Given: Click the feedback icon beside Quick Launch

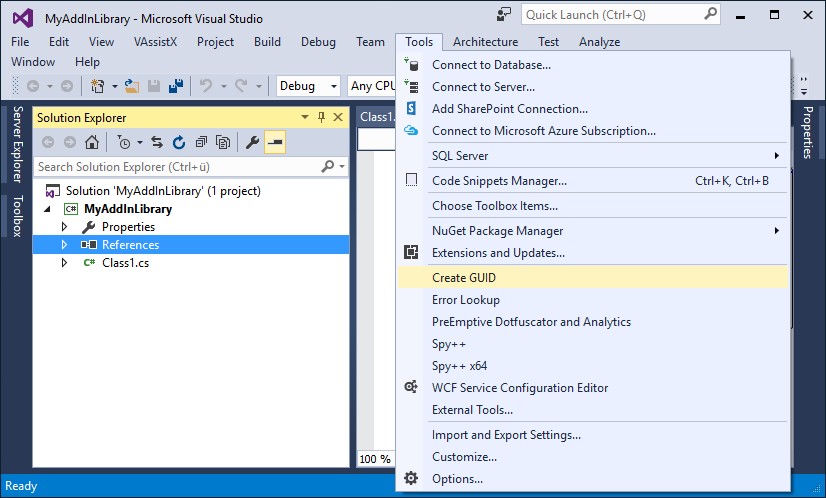Looking at the screenshot, I should tap(502, 15).
